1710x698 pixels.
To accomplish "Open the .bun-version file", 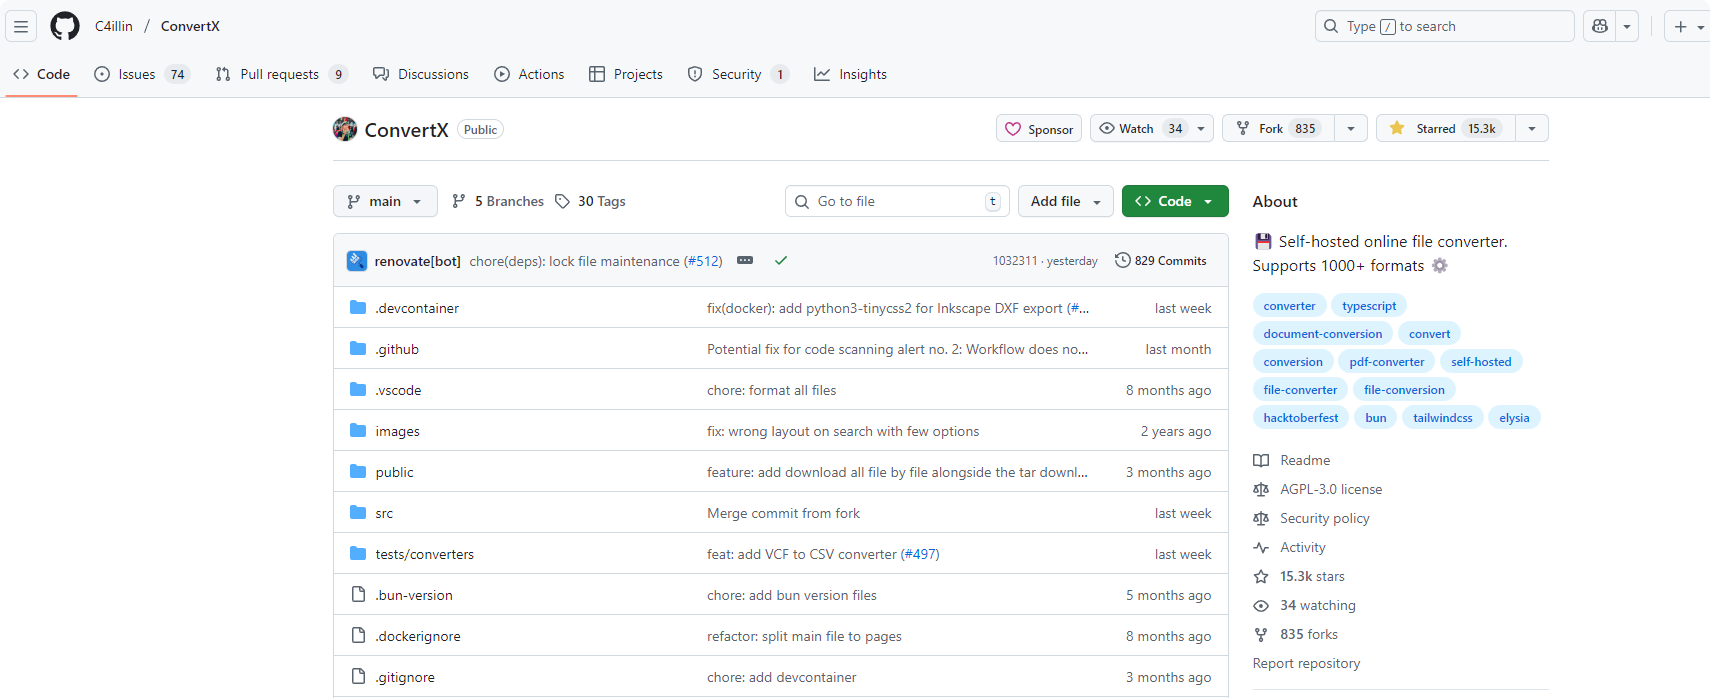I will pyautogui.click(x=414, y=595).
